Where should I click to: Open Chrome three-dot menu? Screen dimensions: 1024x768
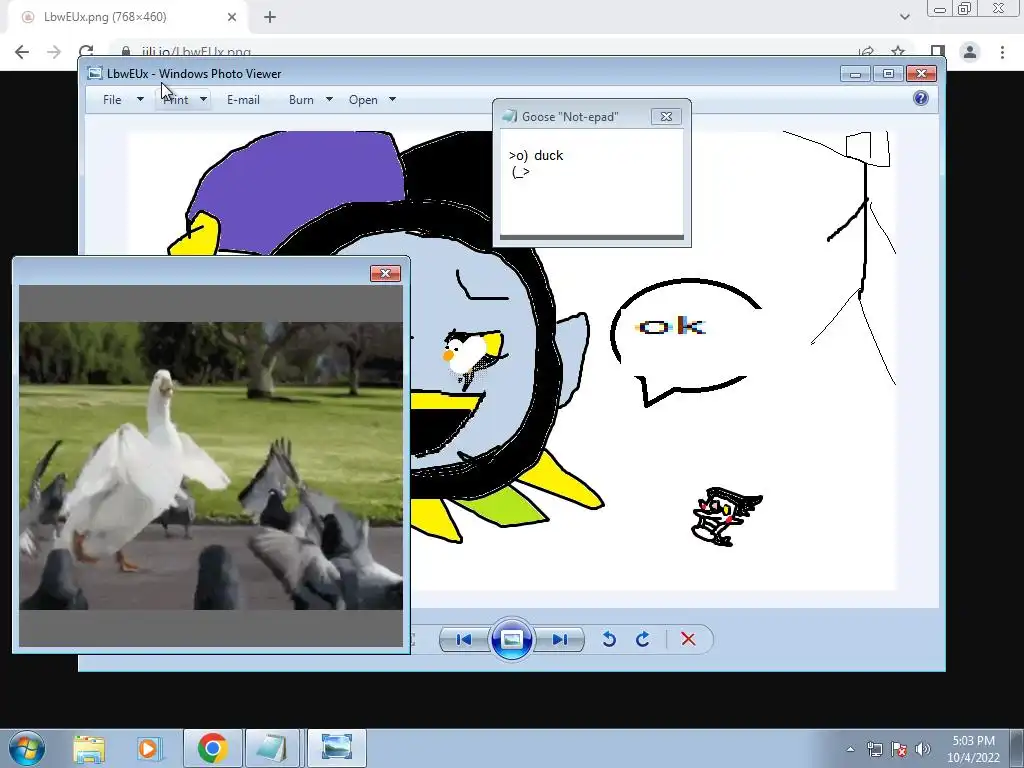[1002, 52]
